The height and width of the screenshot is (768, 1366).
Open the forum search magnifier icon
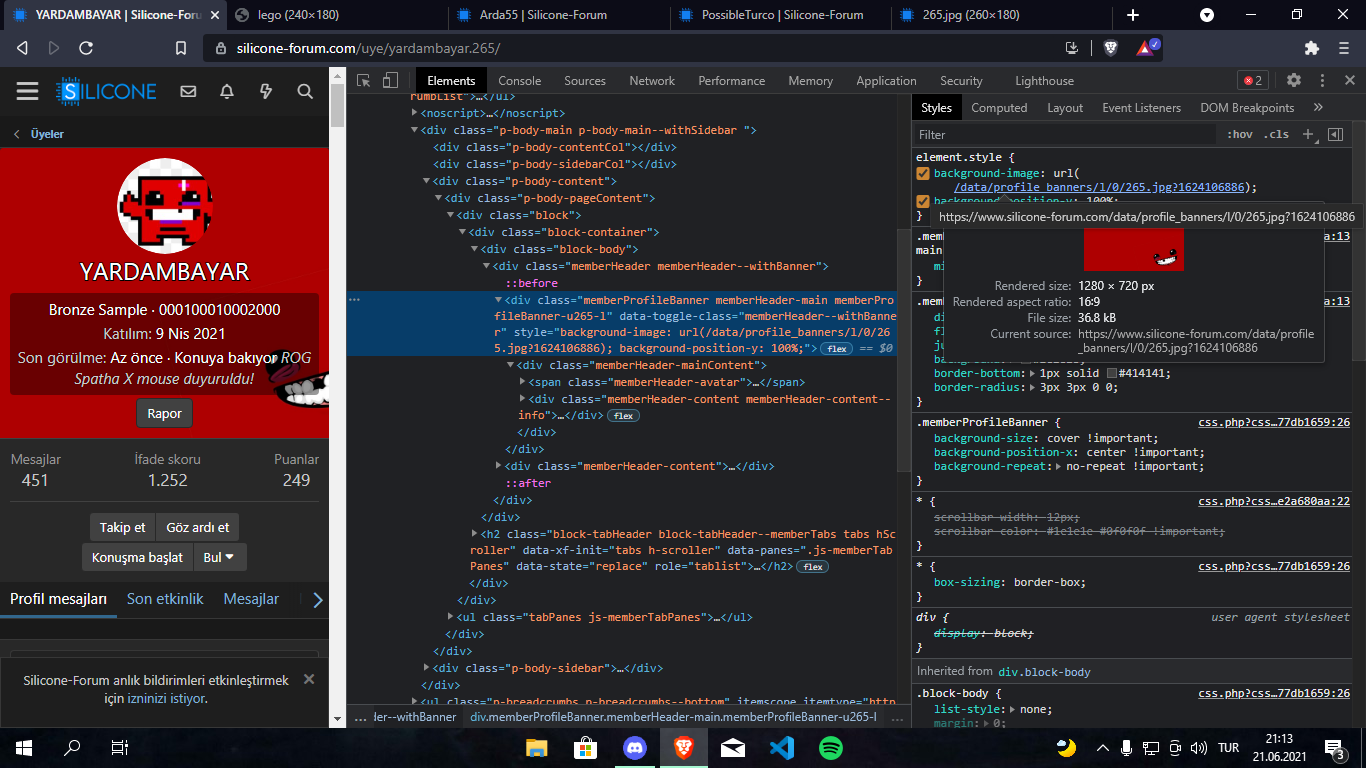(305, 92)
